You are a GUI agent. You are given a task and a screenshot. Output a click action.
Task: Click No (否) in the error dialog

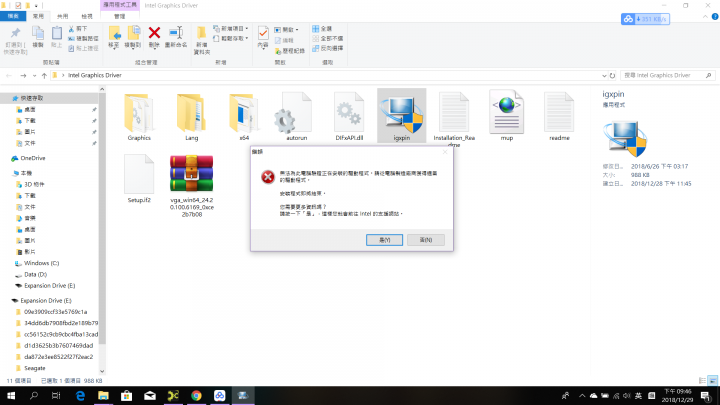pos(426,240)
